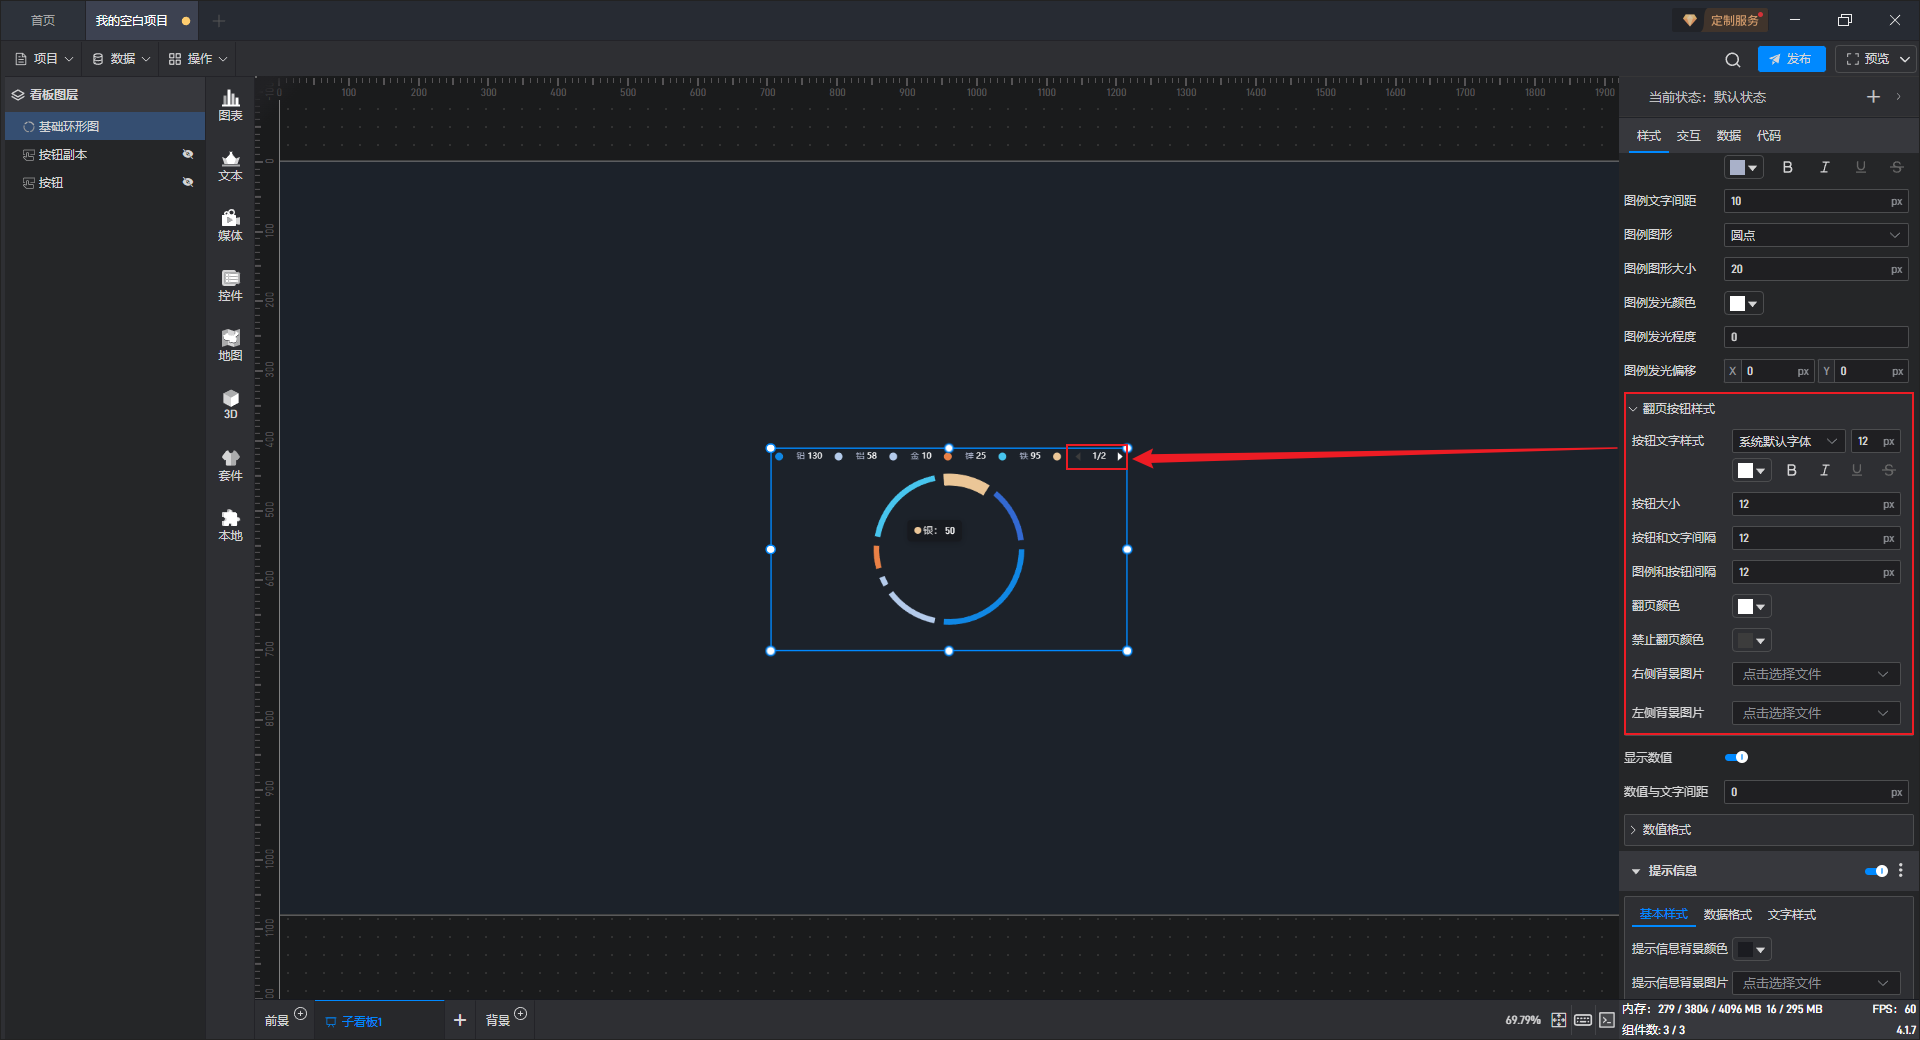Switch to the 文字样式 tab under 提示信息

pos(1792,915)
